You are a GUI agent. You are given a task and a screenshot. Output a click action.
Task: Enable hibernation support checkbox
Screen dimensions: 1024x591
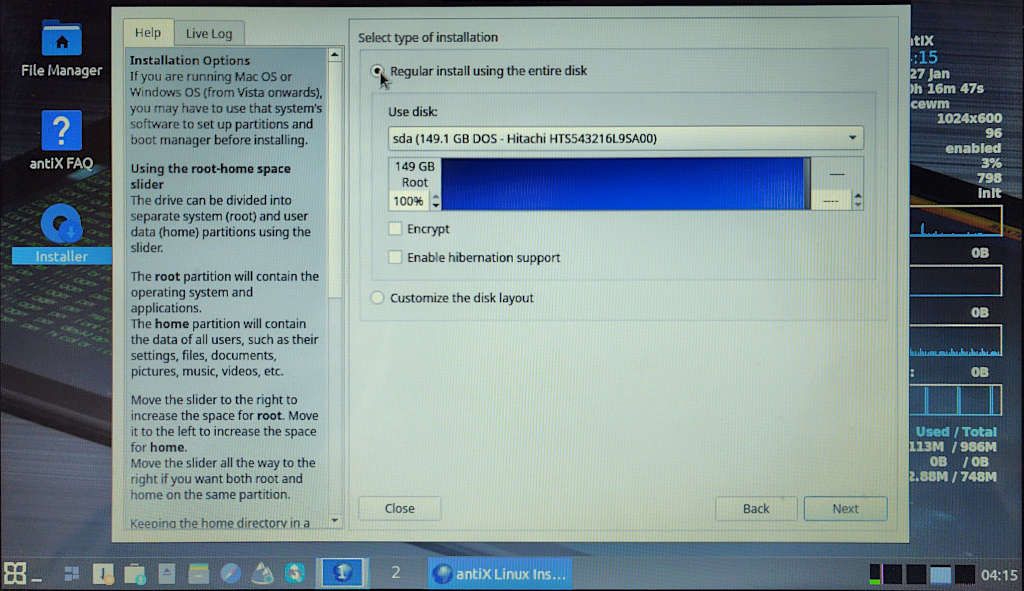tap(395, 258)
